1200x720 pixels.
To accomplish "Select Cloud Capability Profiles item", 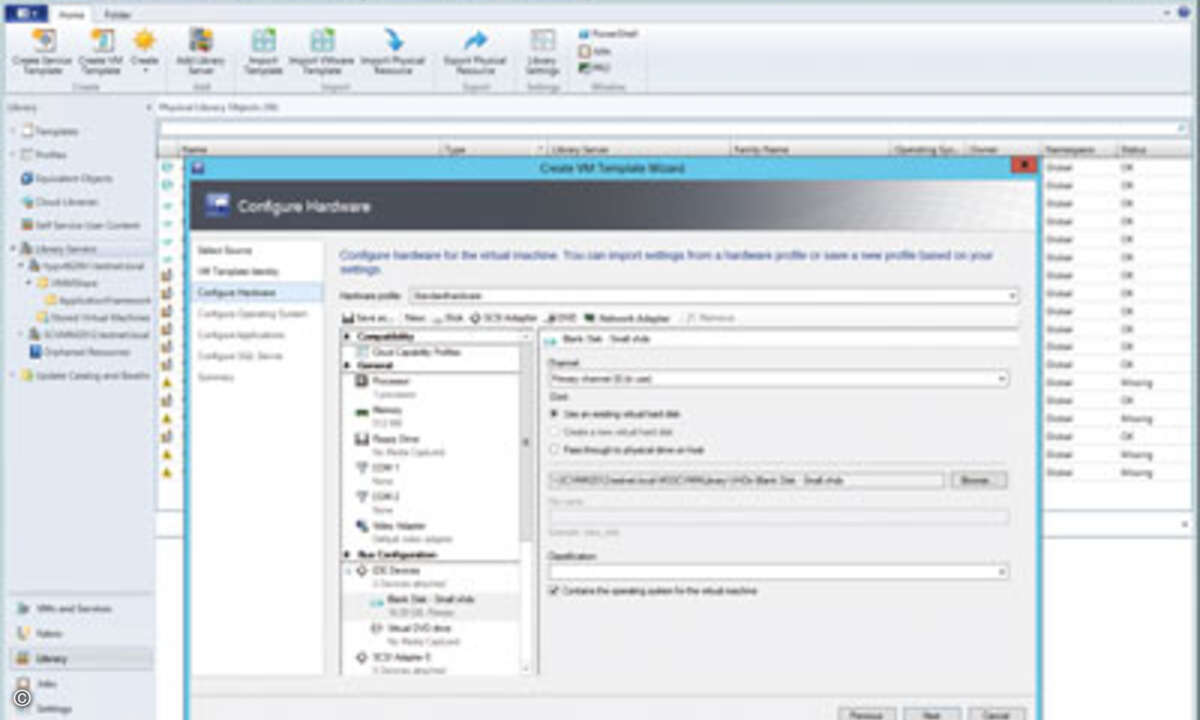I will 408,352.
